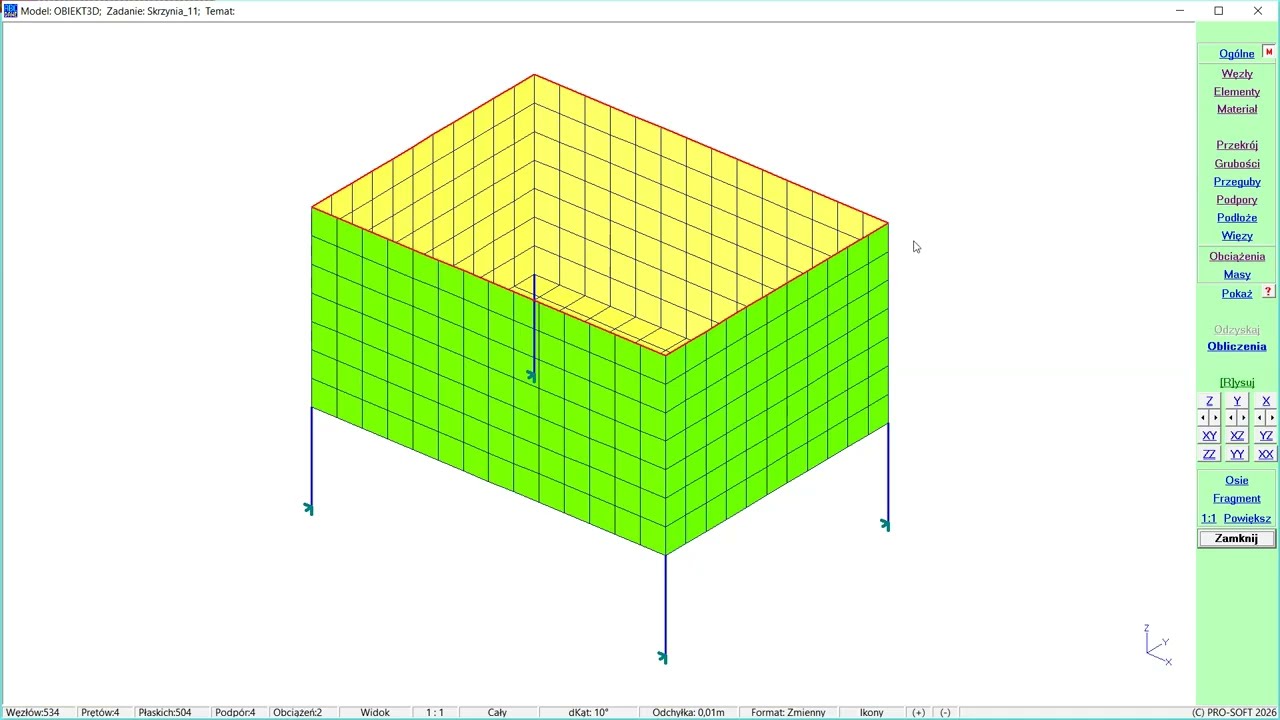Open the Podłoże panel
This screenshot has height=720, width=1280.
click(1237, 218)
